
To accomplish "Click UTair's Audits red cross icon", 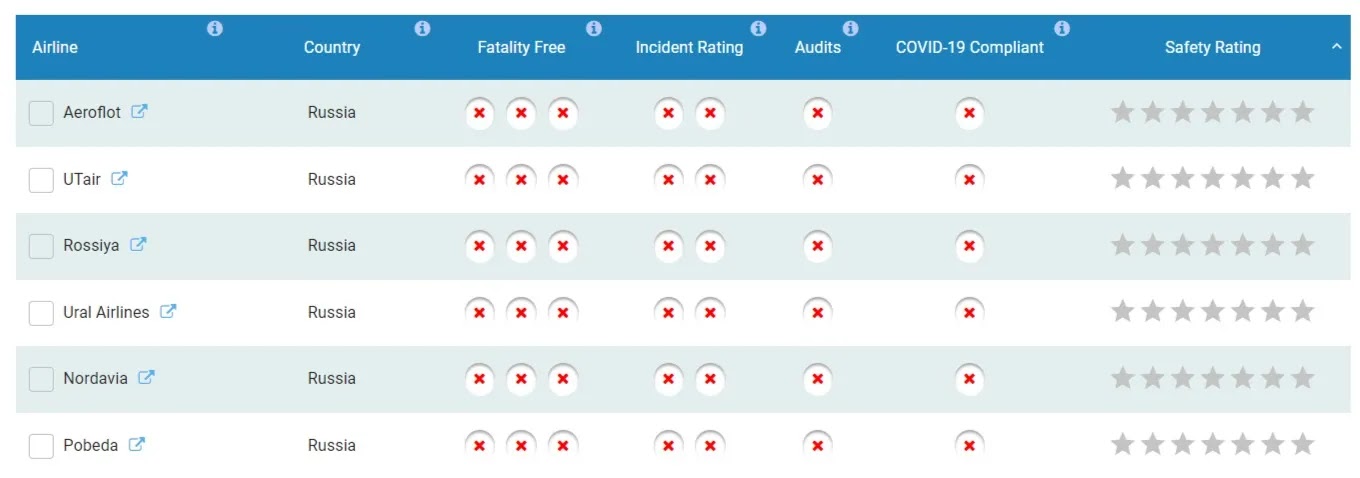I will click(818, 180).
